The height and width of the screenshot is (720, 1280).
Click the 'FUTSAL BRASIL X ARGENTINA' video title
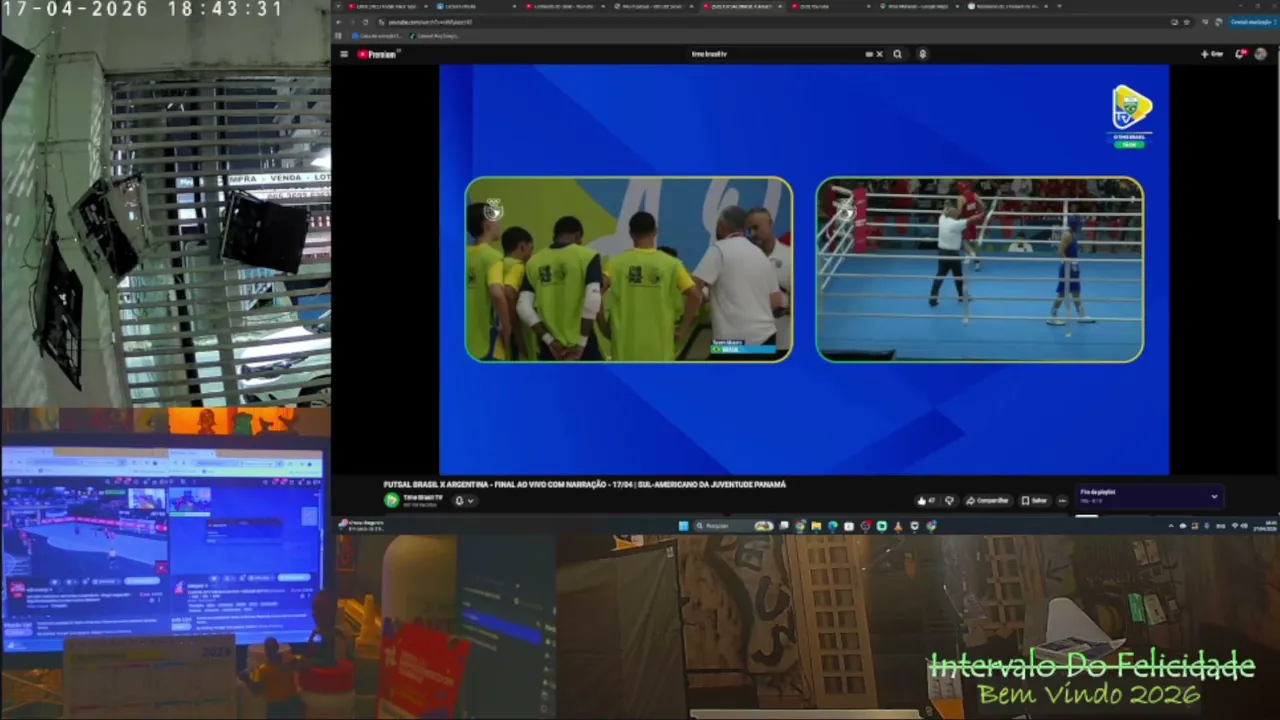pyautogui.click(x=585, y=484)
